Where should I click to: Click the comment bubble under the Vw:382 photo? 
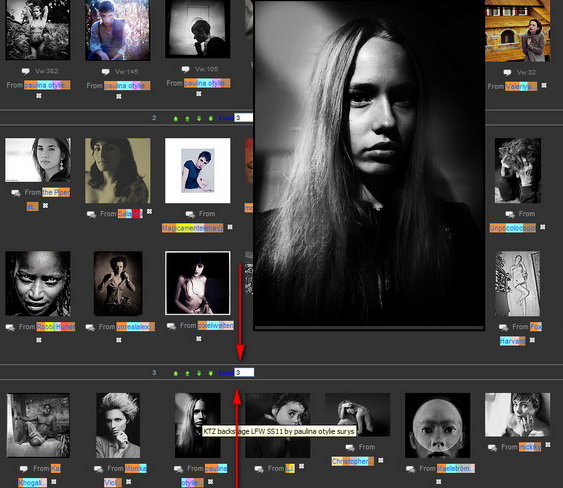pos(25,71)
